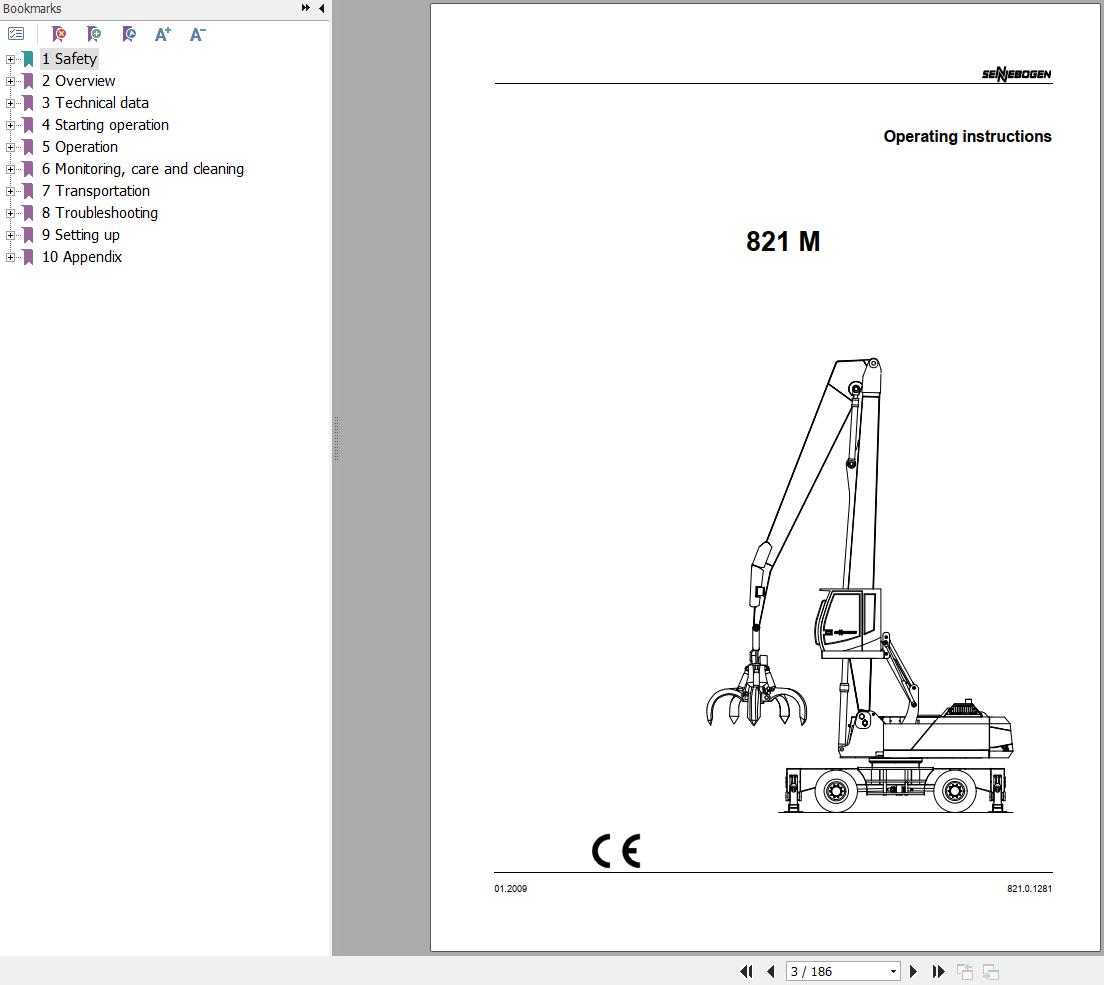The height and width of the screenshot is (985, 1104).
Task: Click the 01.2009 date in the page footer
Action: coord(510,889)
